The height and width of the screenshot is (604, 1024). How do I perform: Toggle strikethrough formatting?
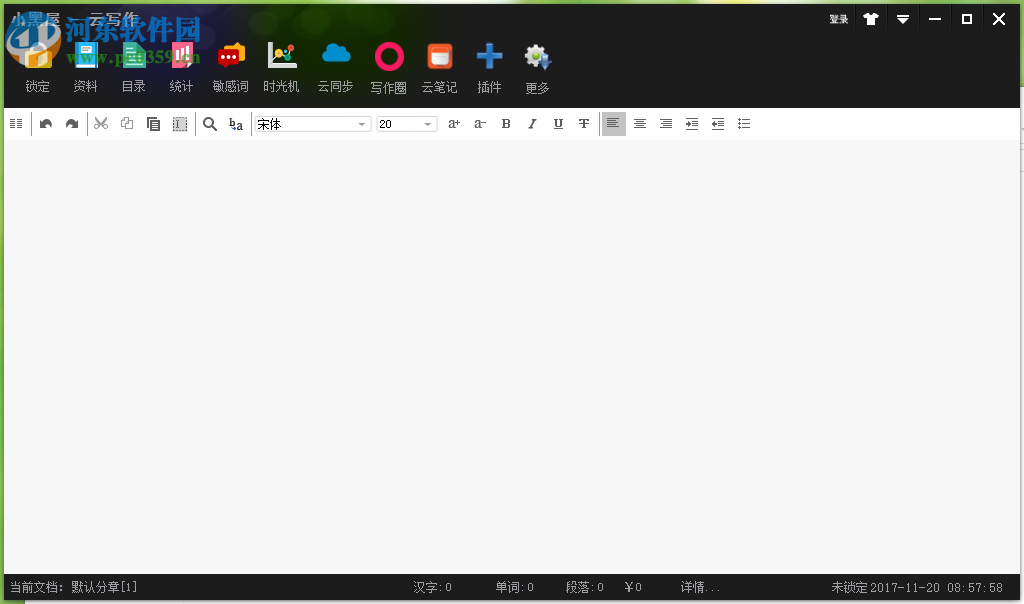tap(584, 123)
